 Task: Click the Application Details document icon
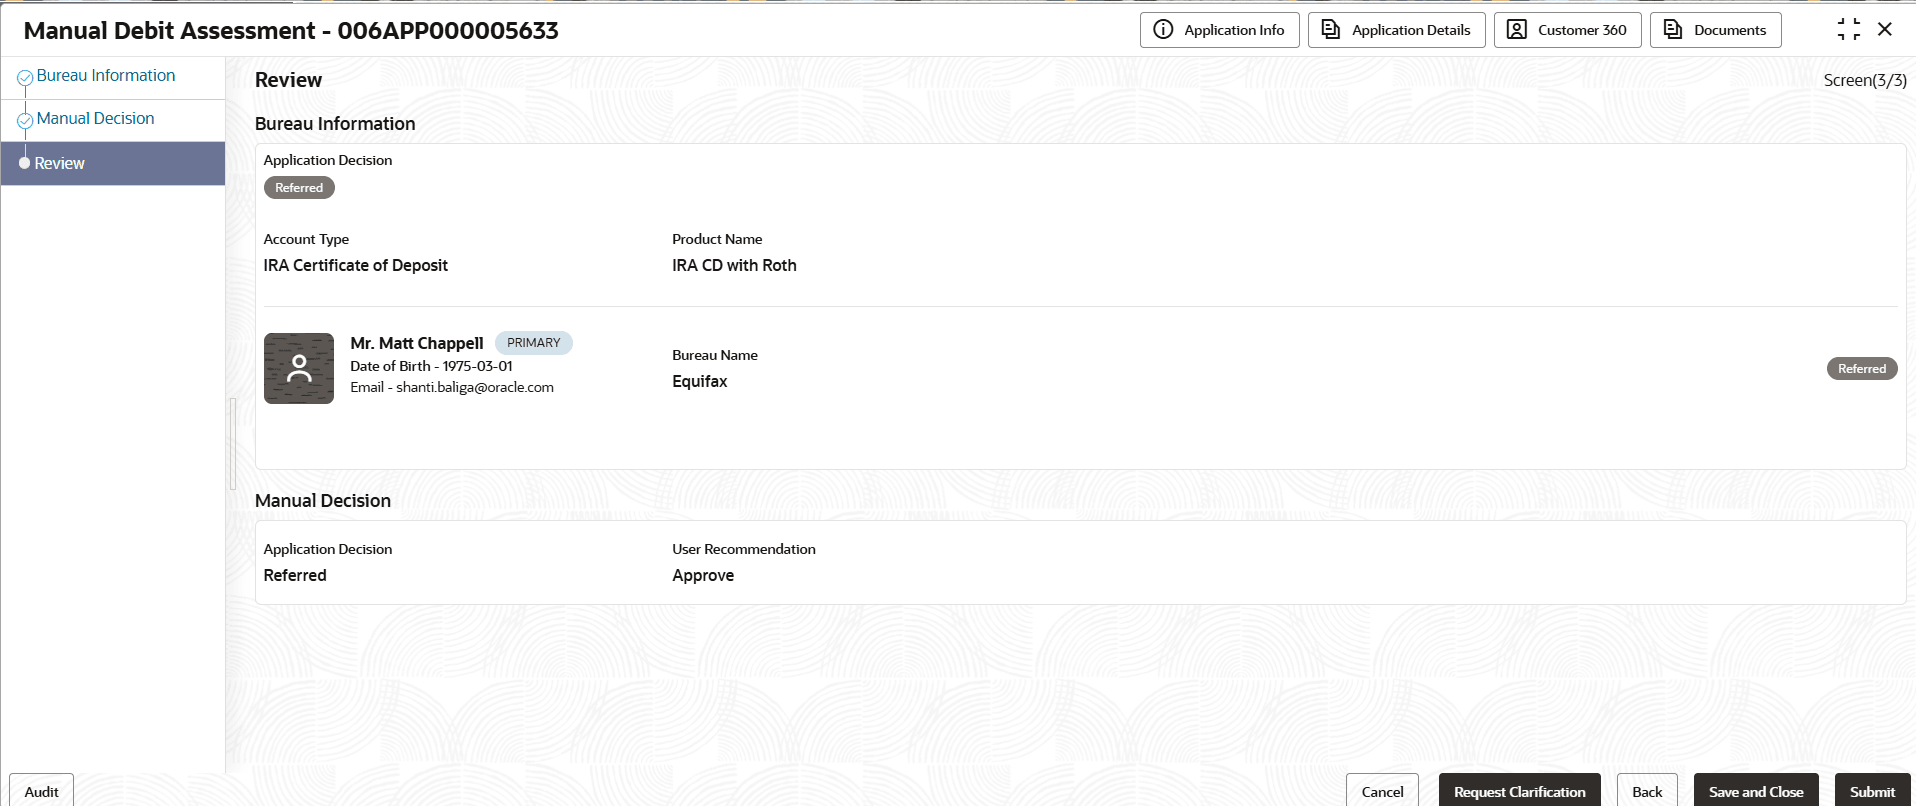pos(1331,30)
